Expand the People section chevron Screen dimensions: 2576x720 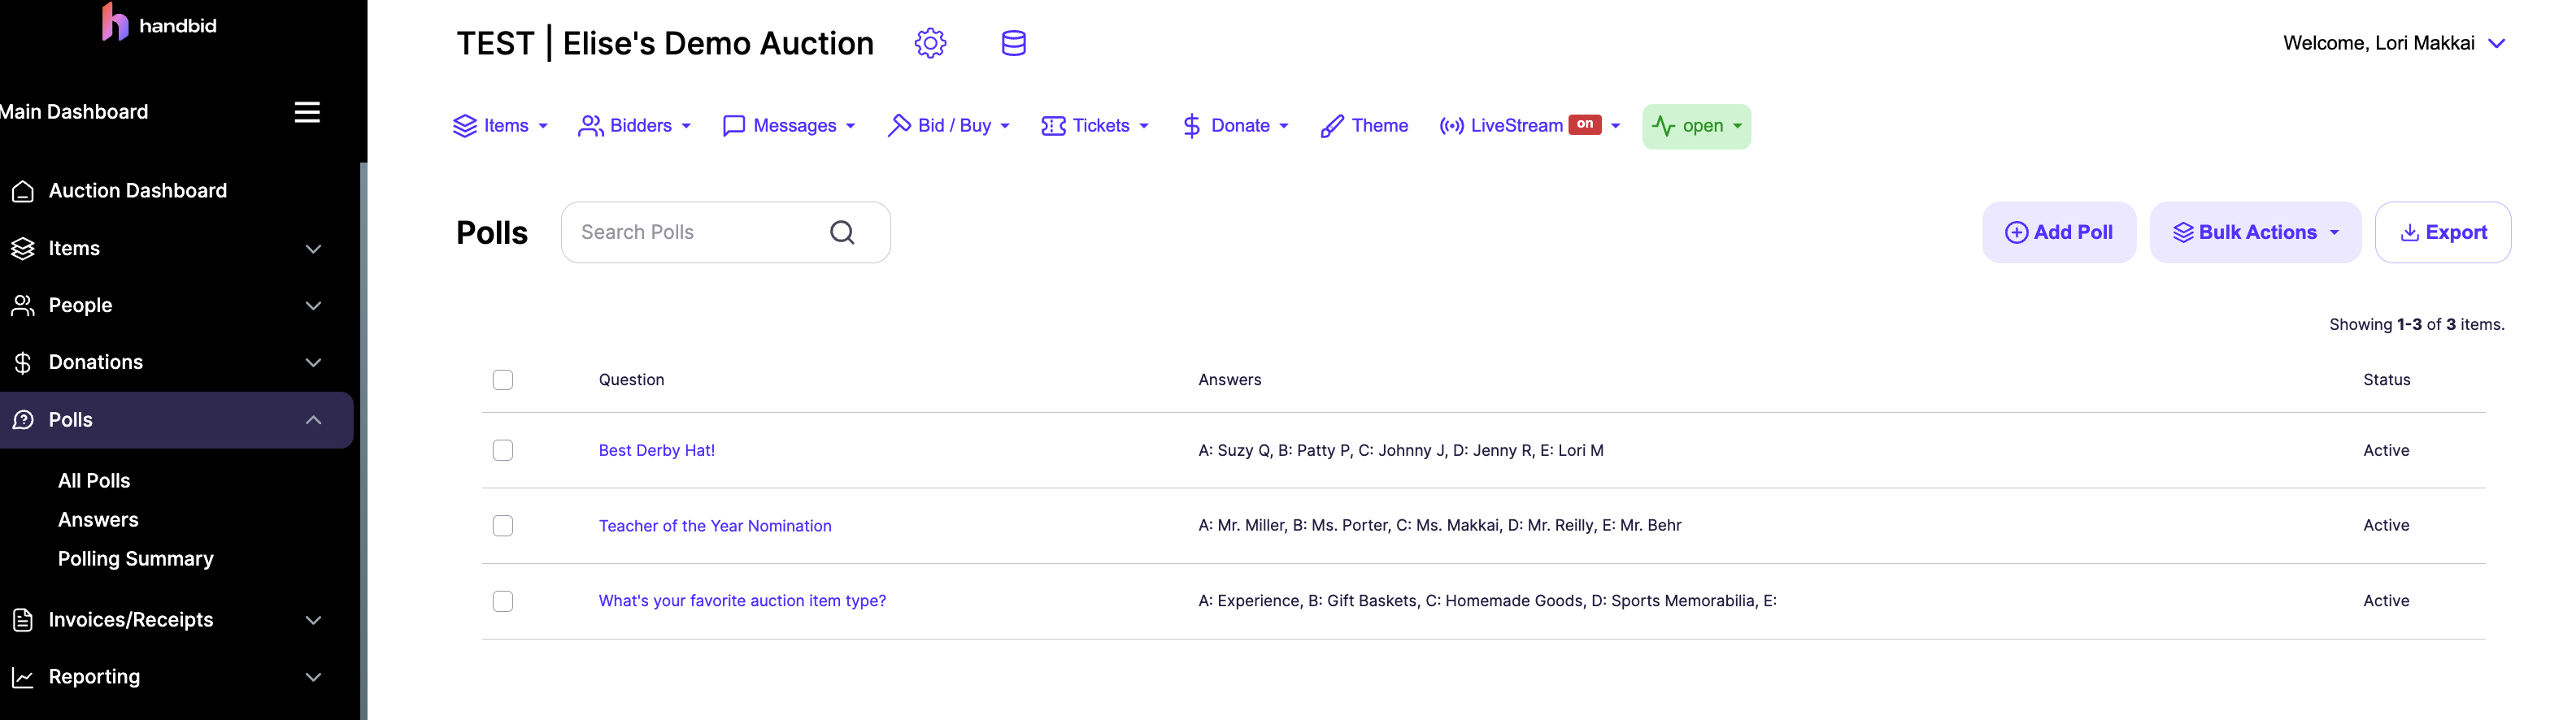point(313,306)
